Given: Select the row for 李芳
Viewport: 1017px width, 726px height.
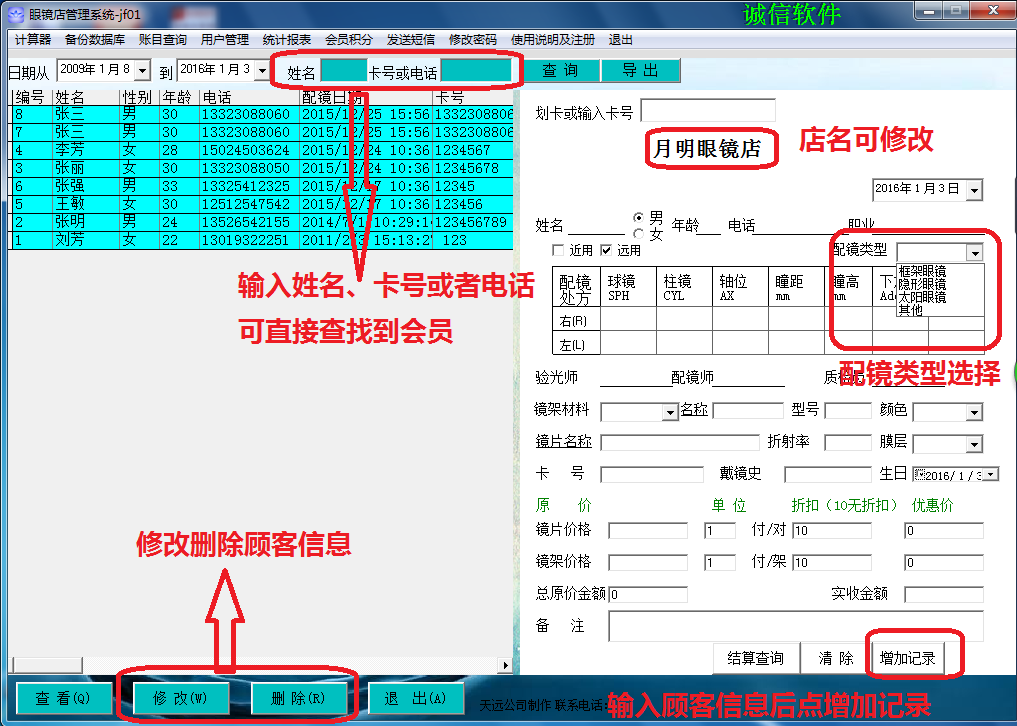Looking at the screenshot, I should pos(262,150).
